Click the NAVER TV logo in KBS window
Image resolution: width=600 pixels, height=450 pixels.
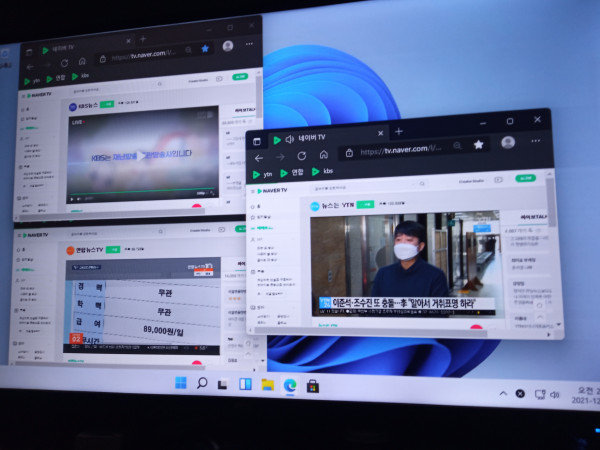pos(39,95)
